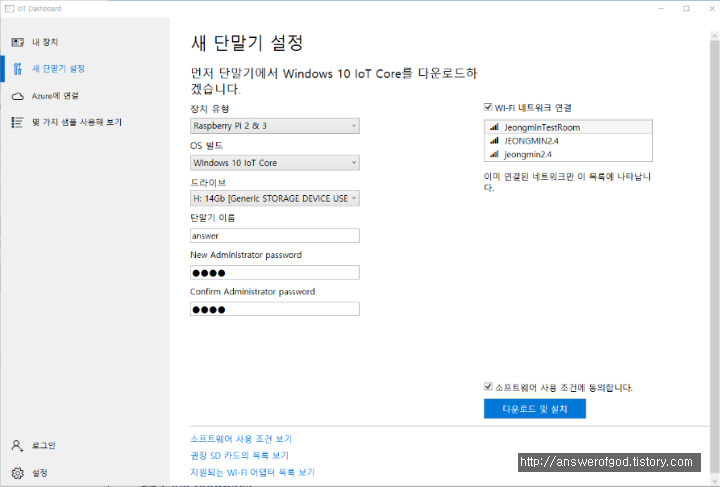Click signal icon beside JeongminTestRoom
This screenshot has height=487, width=720.
click(494, 127)
